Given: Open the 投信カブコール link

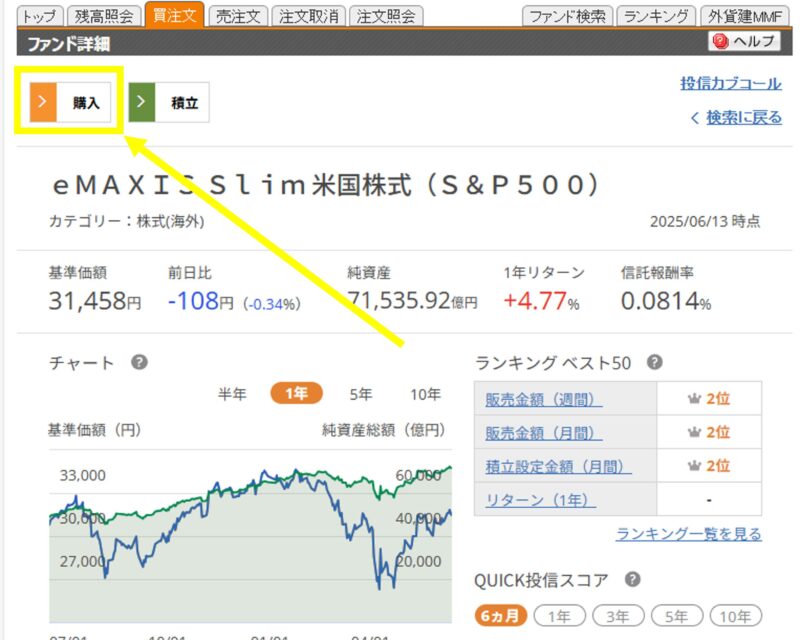Looking at the screenshot, I should (731, 83).
